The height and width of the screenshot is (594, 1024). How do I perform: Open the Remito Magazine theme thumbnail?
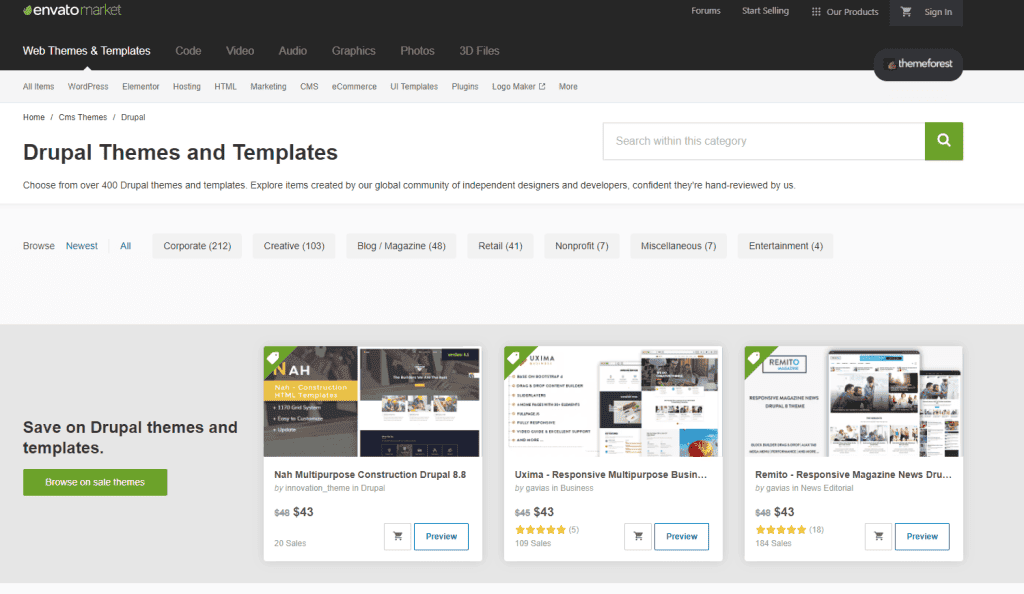[x=854, y=401]
